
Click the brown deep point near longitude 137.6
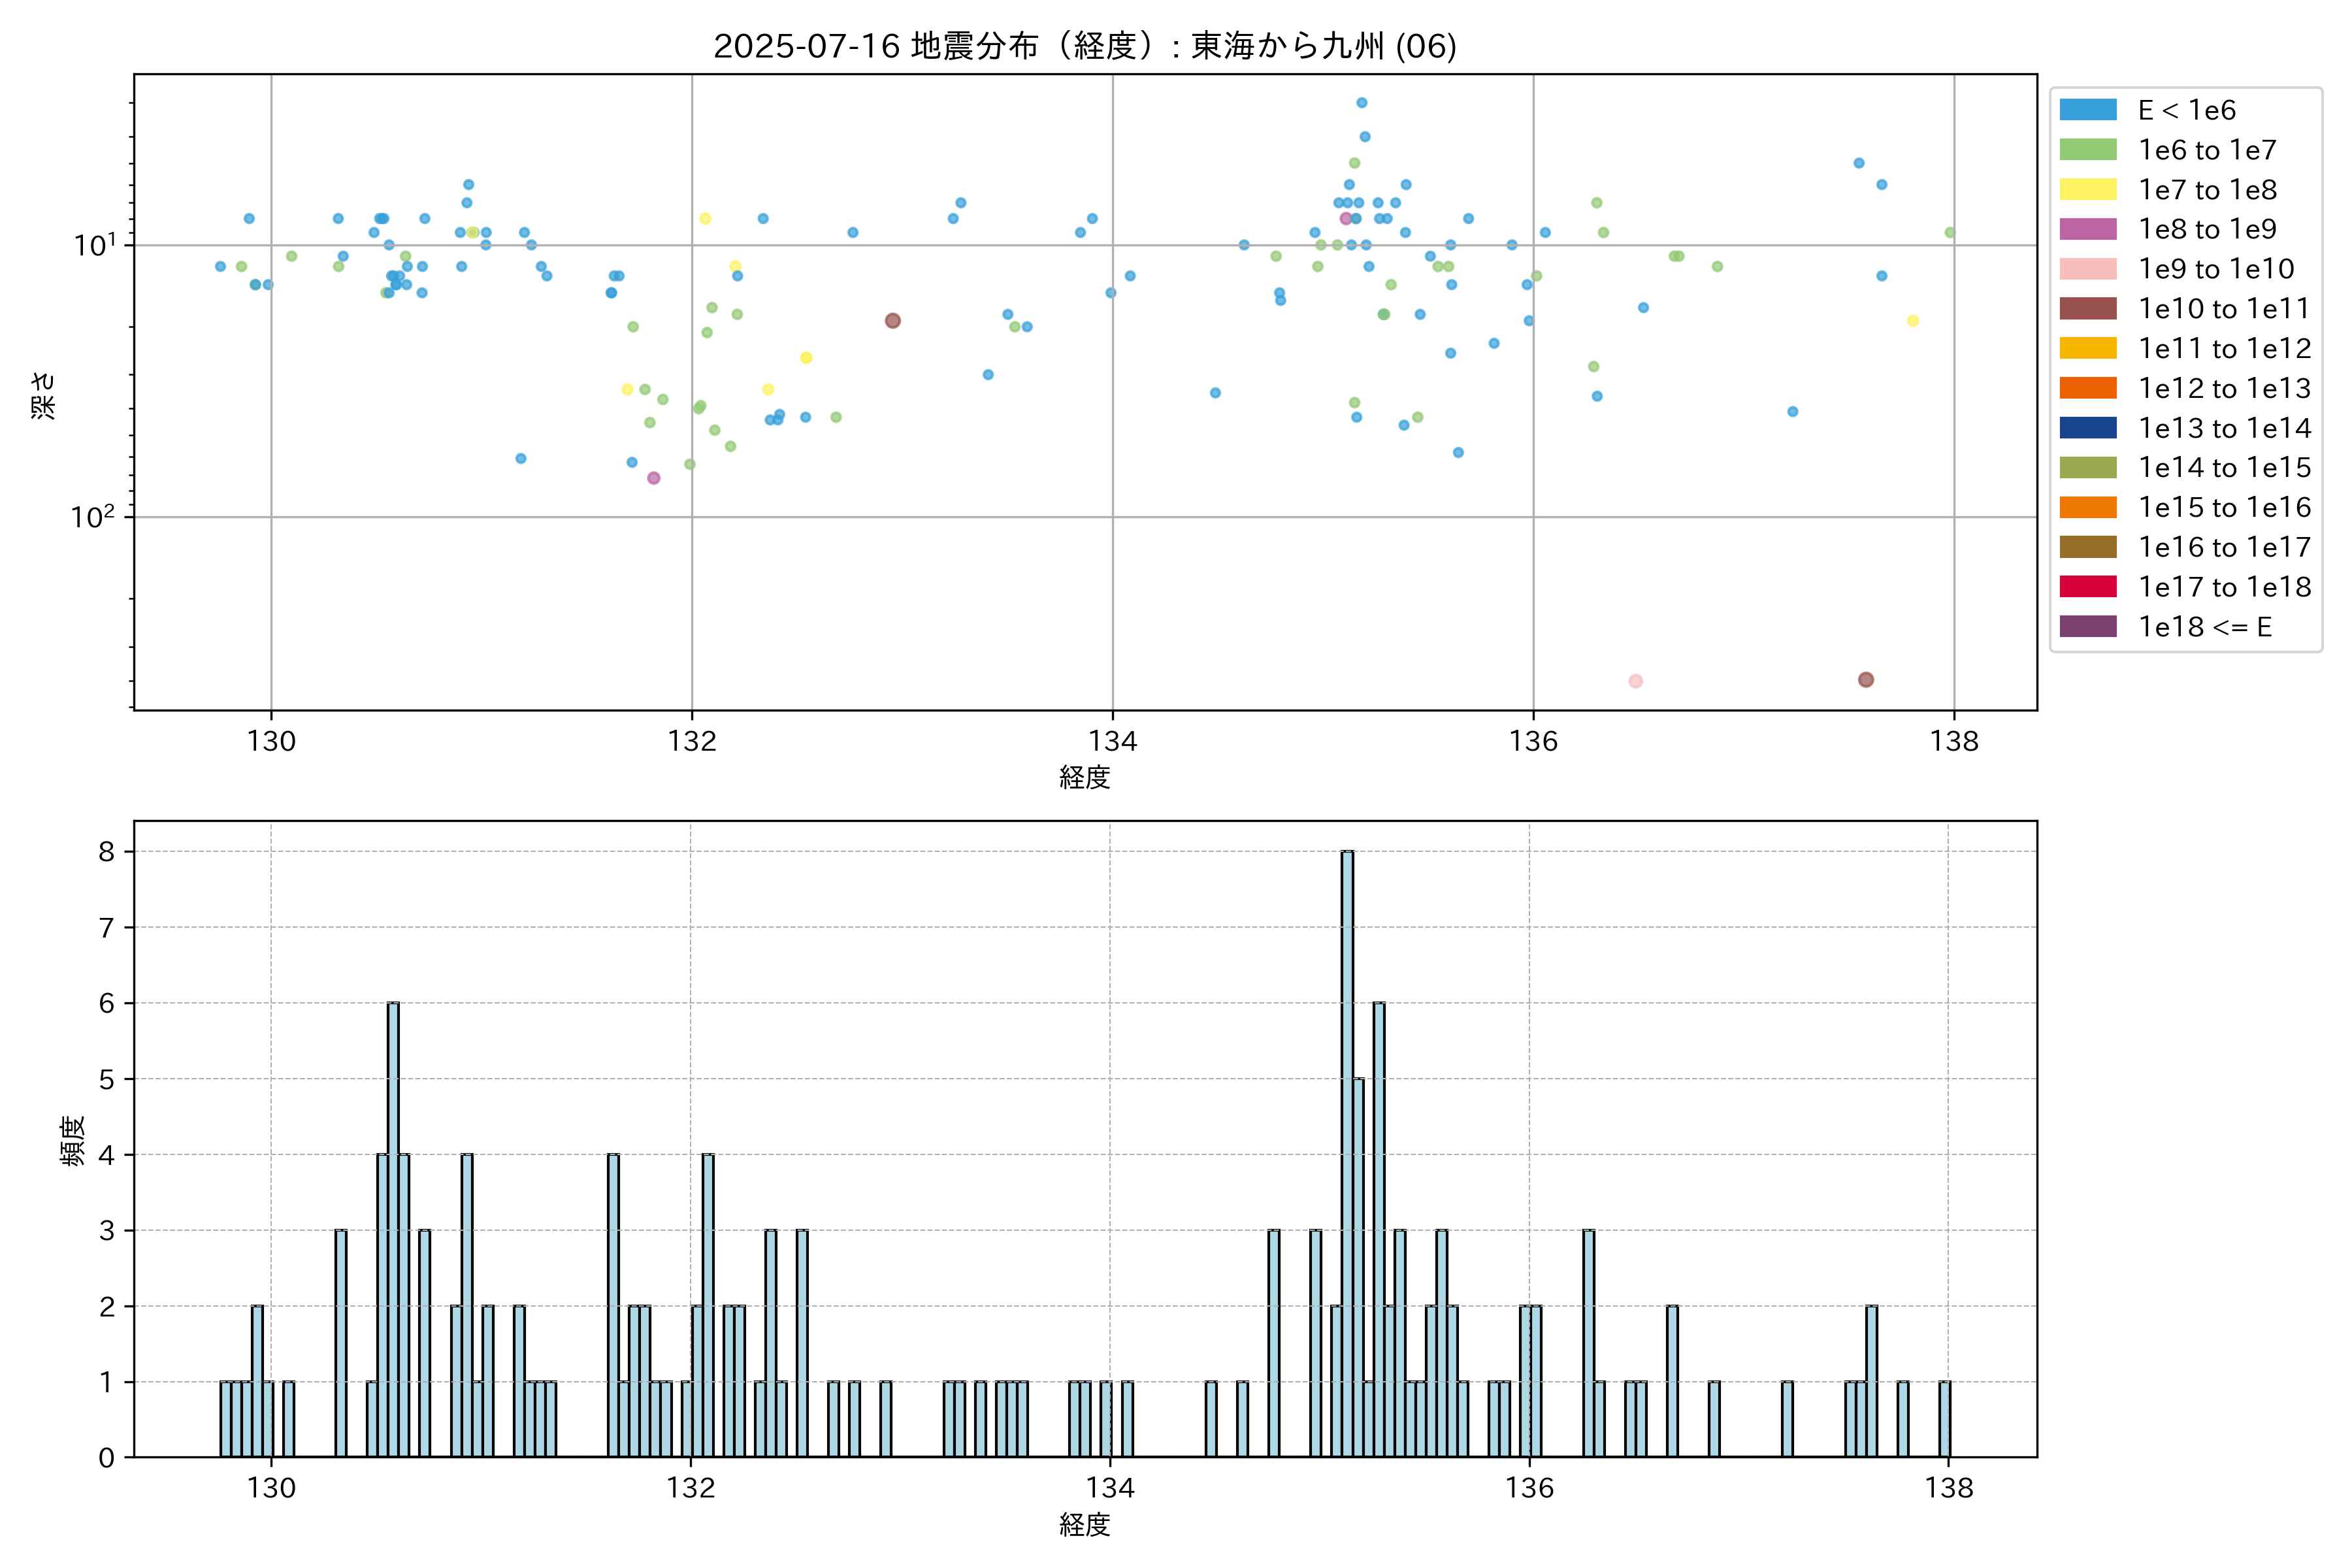point(1866,680)
